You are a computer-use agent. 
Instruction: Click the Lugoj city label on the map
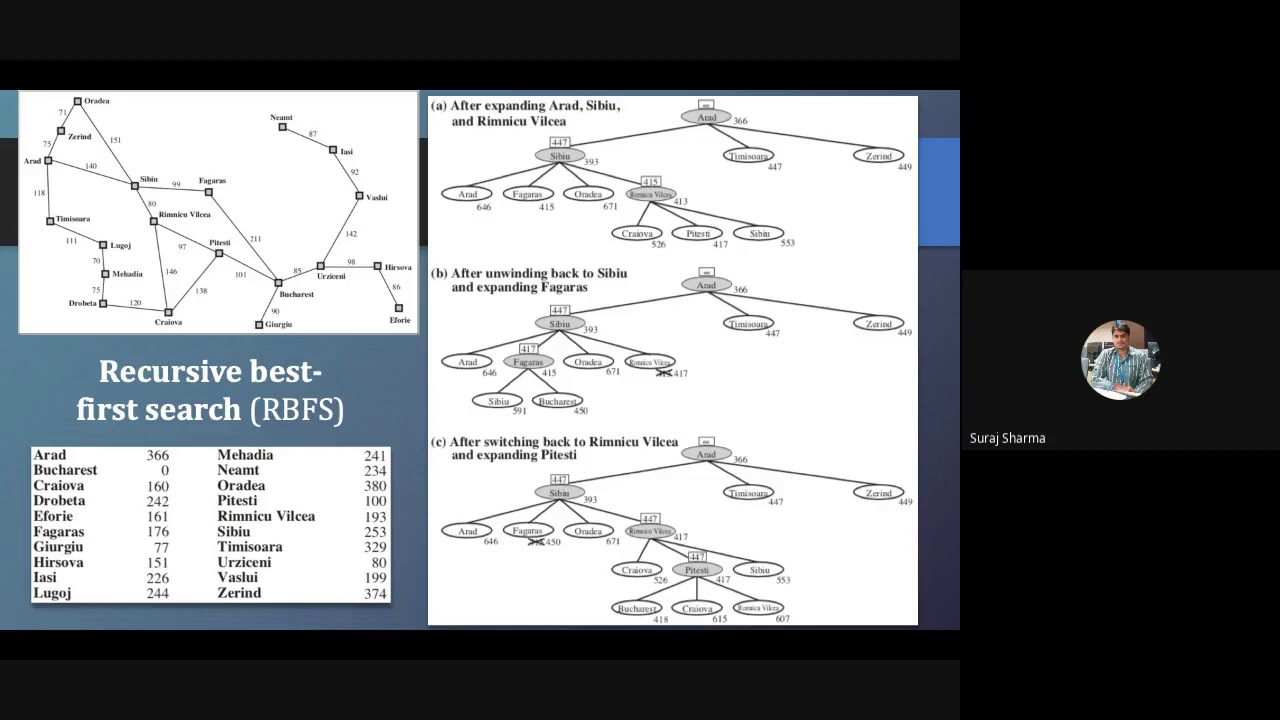click(120, 245)
